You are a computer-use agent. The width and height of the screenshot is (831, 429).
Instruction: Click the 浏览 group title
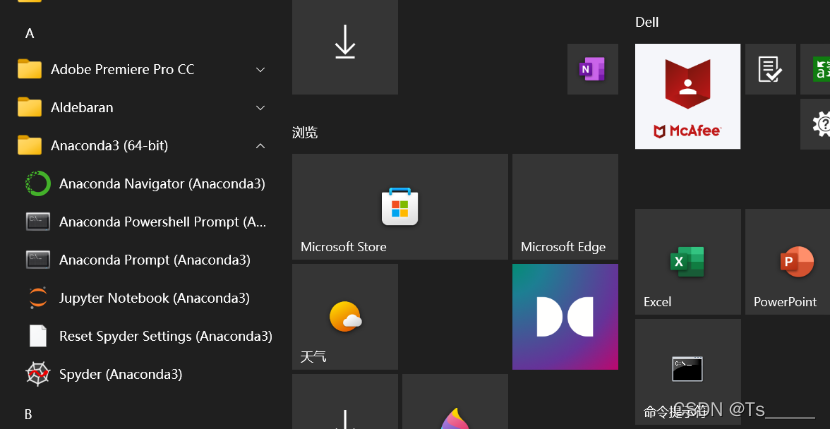[x=305, y=133]
